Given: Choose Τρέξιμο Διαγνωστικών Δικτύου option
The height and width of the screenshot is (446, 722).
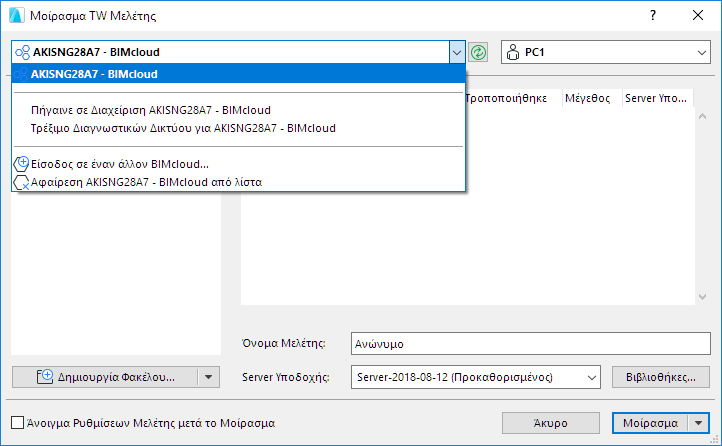Looking at the screenshot, I should tap(239, 128).
